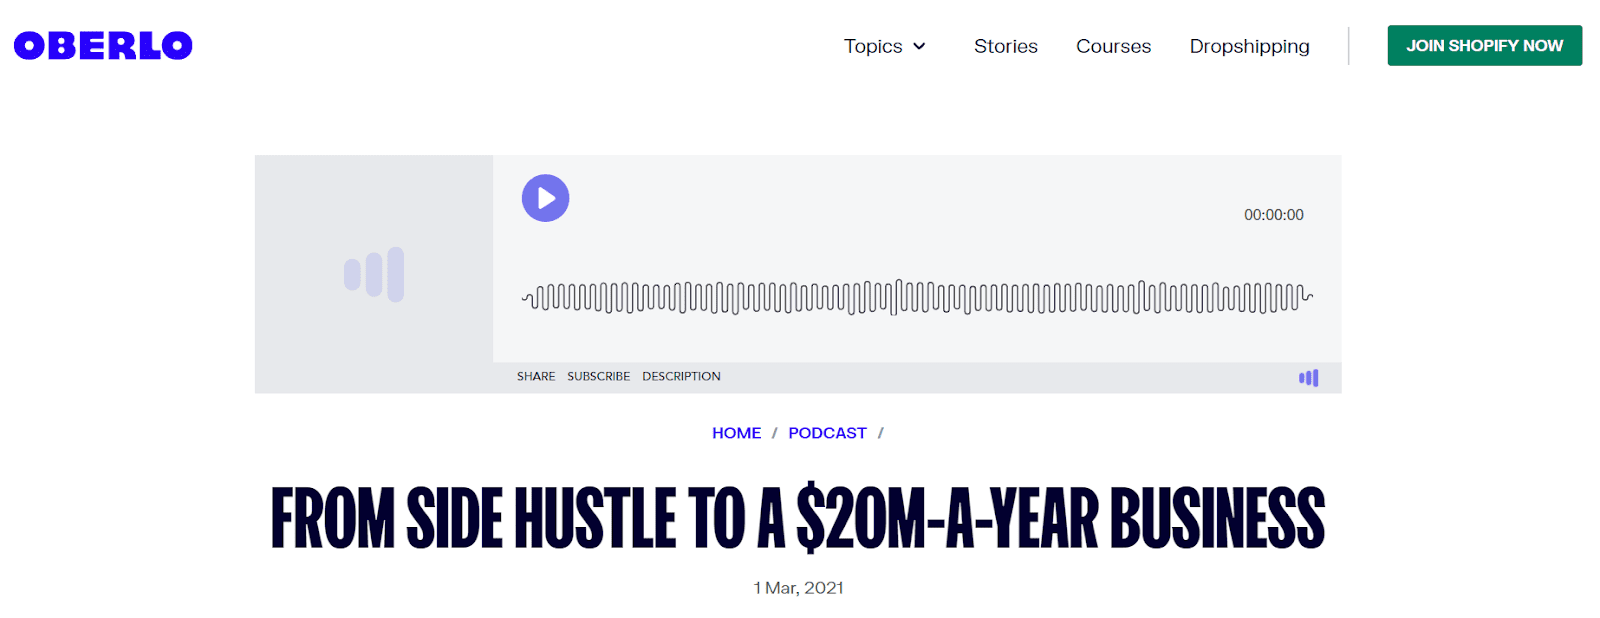Screen dimensions: 1600x618
Task: Click the podcast artwork placeholder icon
Action: click(x=374, y=274)
